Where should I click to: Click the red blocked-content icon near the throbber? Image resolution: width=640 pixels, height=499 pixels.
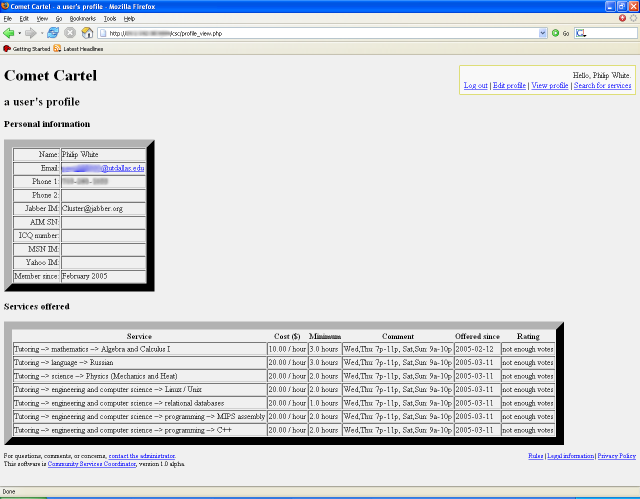(622, 18)
